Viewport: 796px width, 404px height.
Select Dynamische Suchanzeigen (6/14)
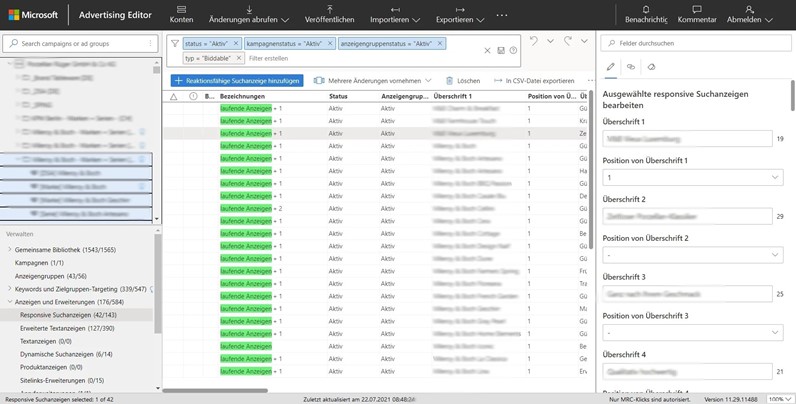66,354
